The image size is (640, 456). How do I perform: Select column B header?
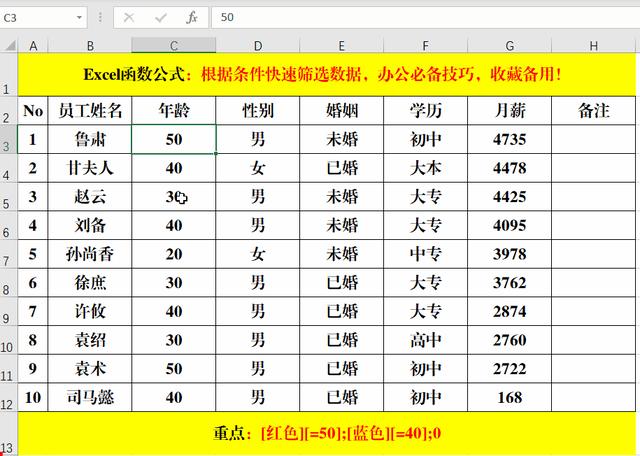pyautogui.click(x=90, y=46)
